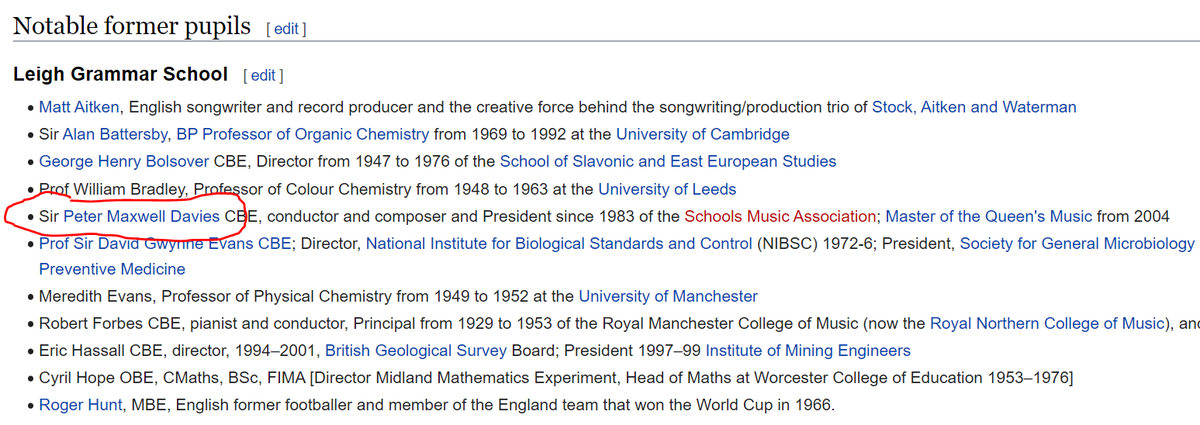Edit the Leigh Grammar School subsection
The image size is (1200, 425).
click(263, 75)
